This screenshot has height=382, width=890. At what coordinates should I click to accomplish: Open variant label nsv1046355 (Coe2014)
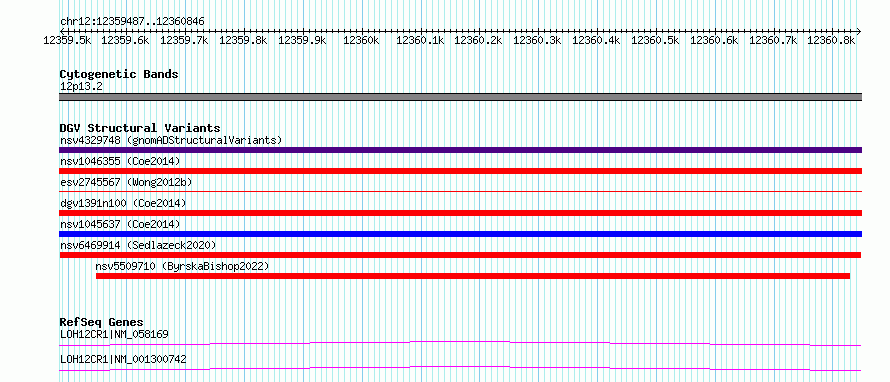120,161
